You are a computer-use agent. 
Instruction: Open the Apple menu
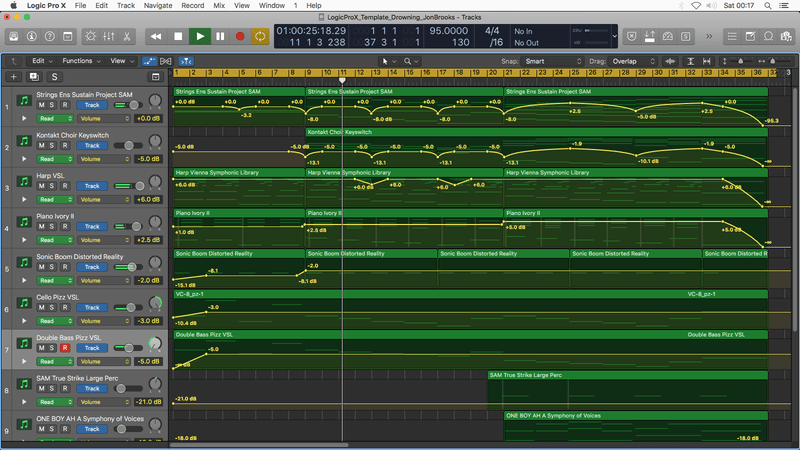click(x=14, y=5)
